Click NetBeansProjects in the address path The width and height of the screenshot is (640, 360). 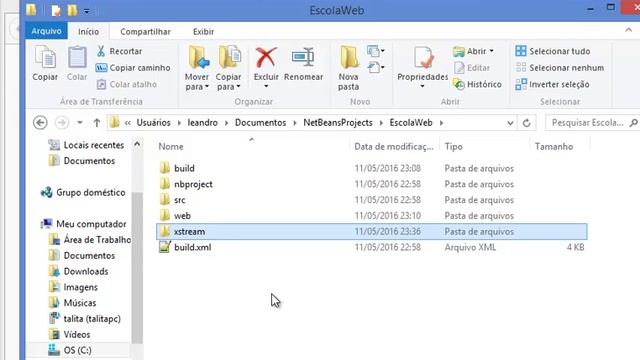[338, 122]
